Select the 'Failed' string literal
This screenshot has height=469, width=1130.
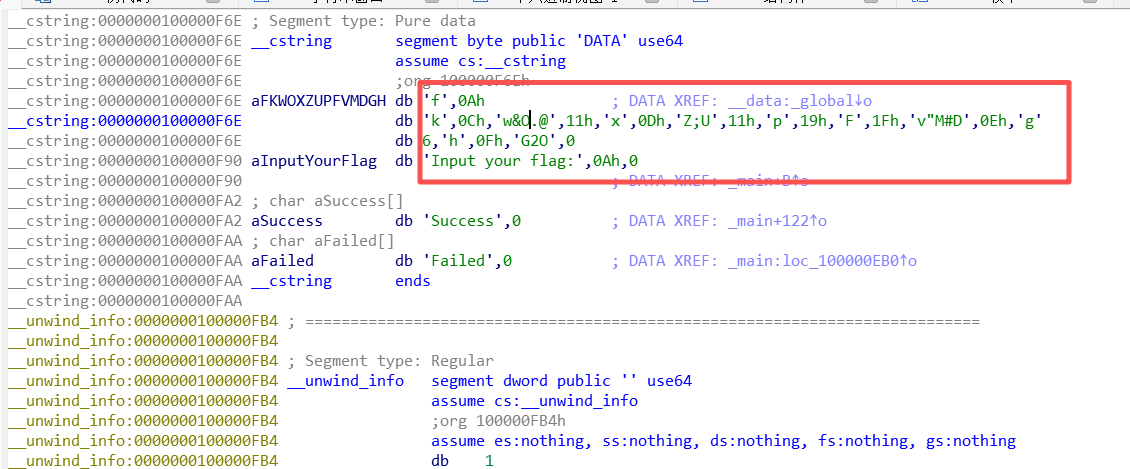click(x=458, y=261)
